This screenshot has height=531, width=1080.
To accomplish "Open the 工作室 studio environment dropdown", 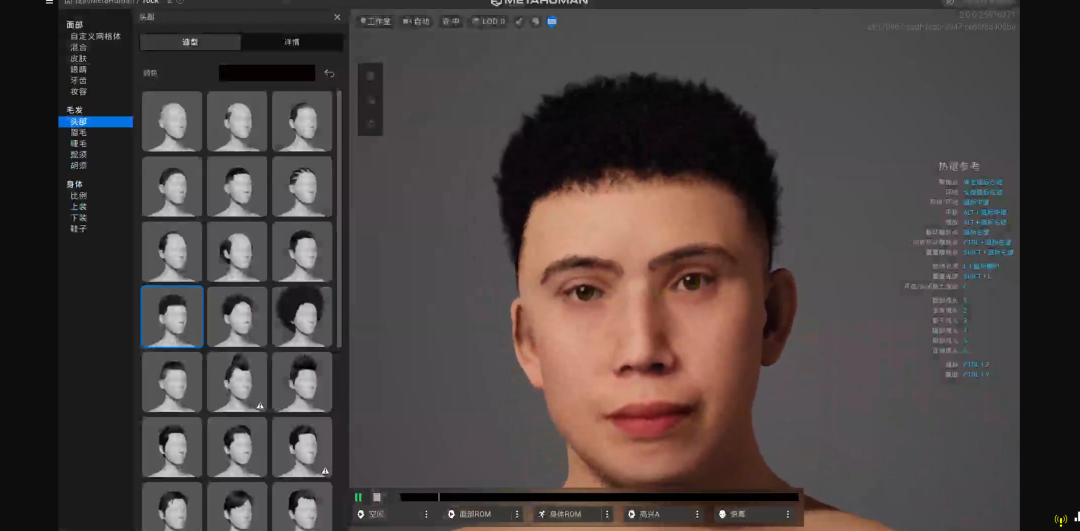I will click(375, 21).
